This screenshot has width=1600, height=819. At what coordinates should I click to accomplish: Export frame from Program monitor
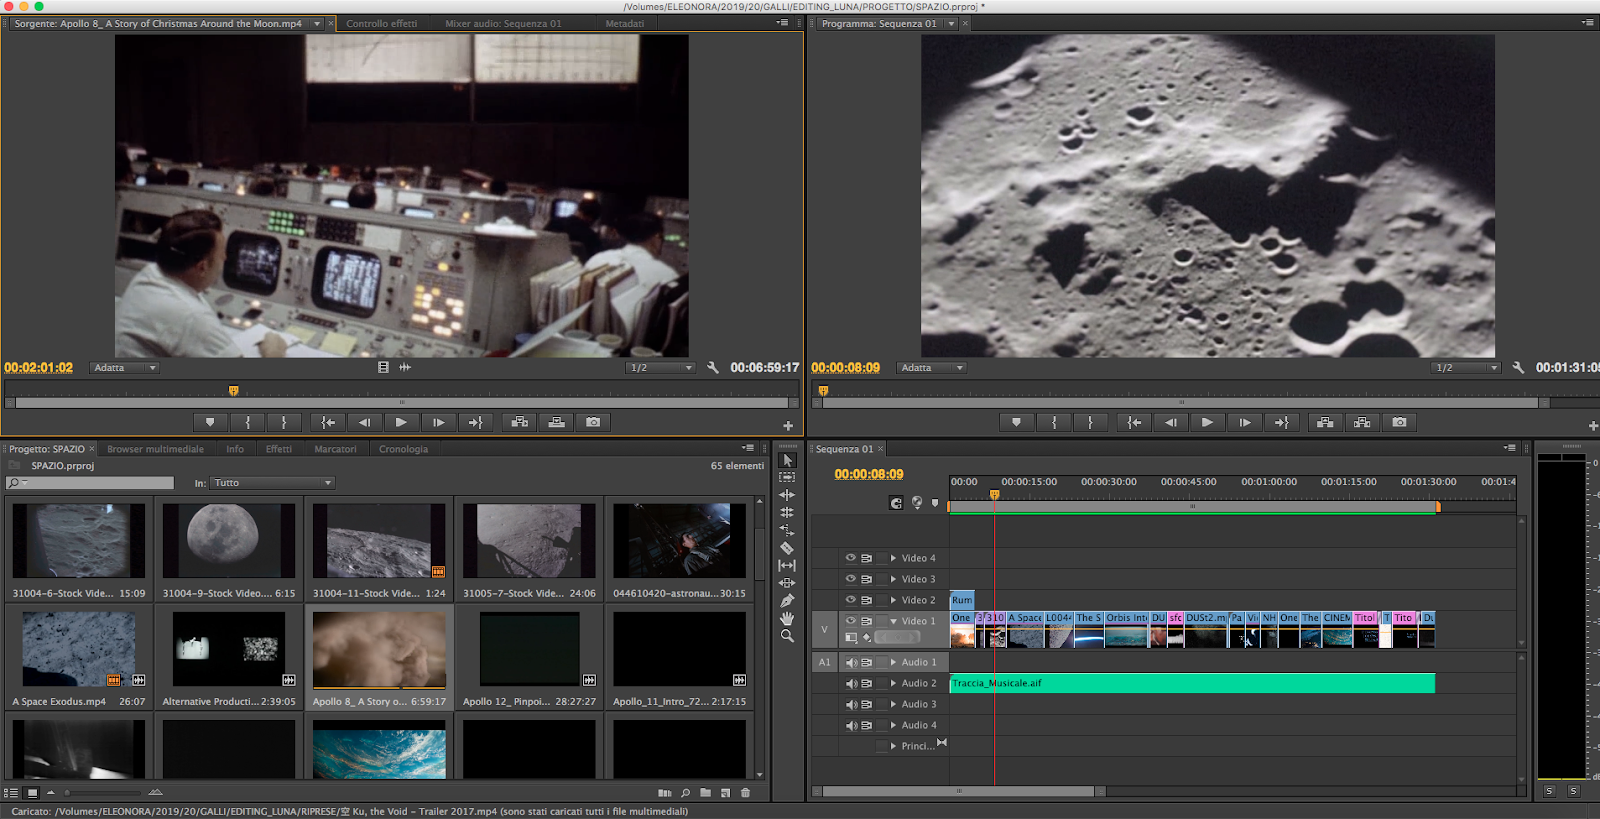click(x=1399, y=422)
